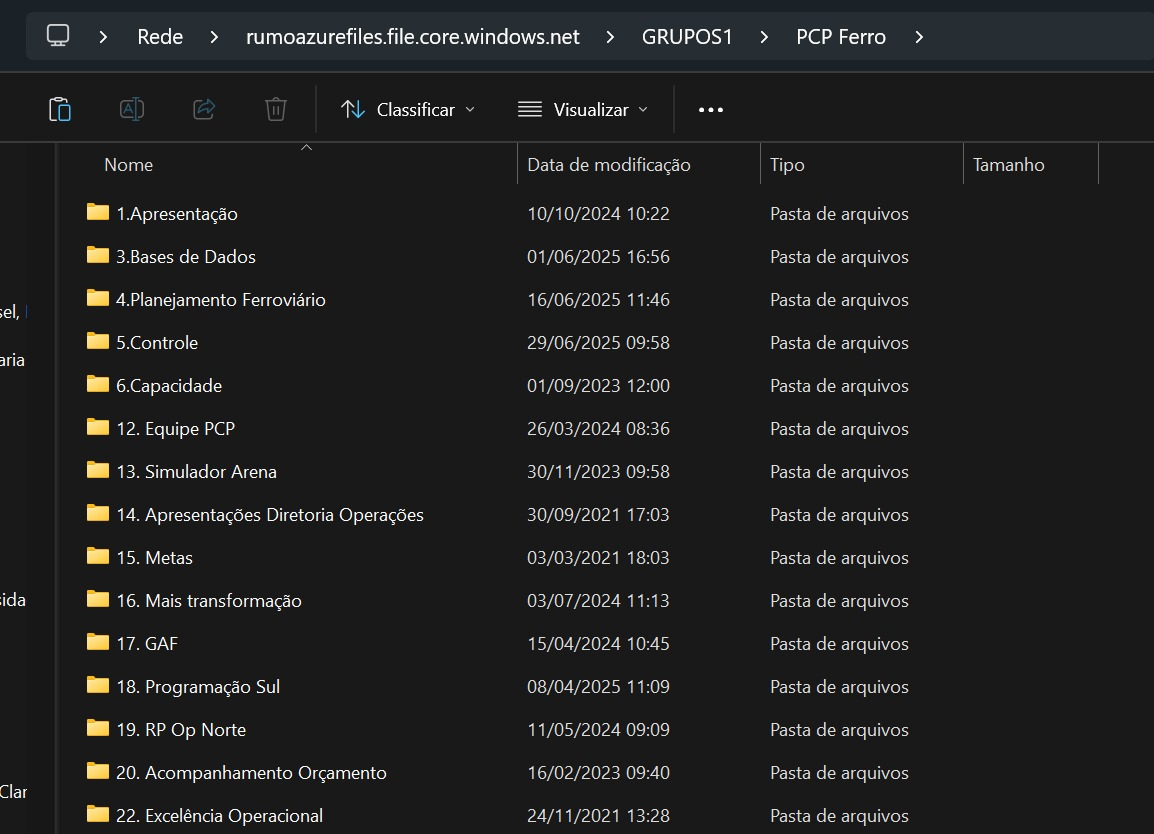Viewport: 1154px width, 834px height.
Task: Select the 1.Apresentação folder icon
Action: (x=97, y=213)
